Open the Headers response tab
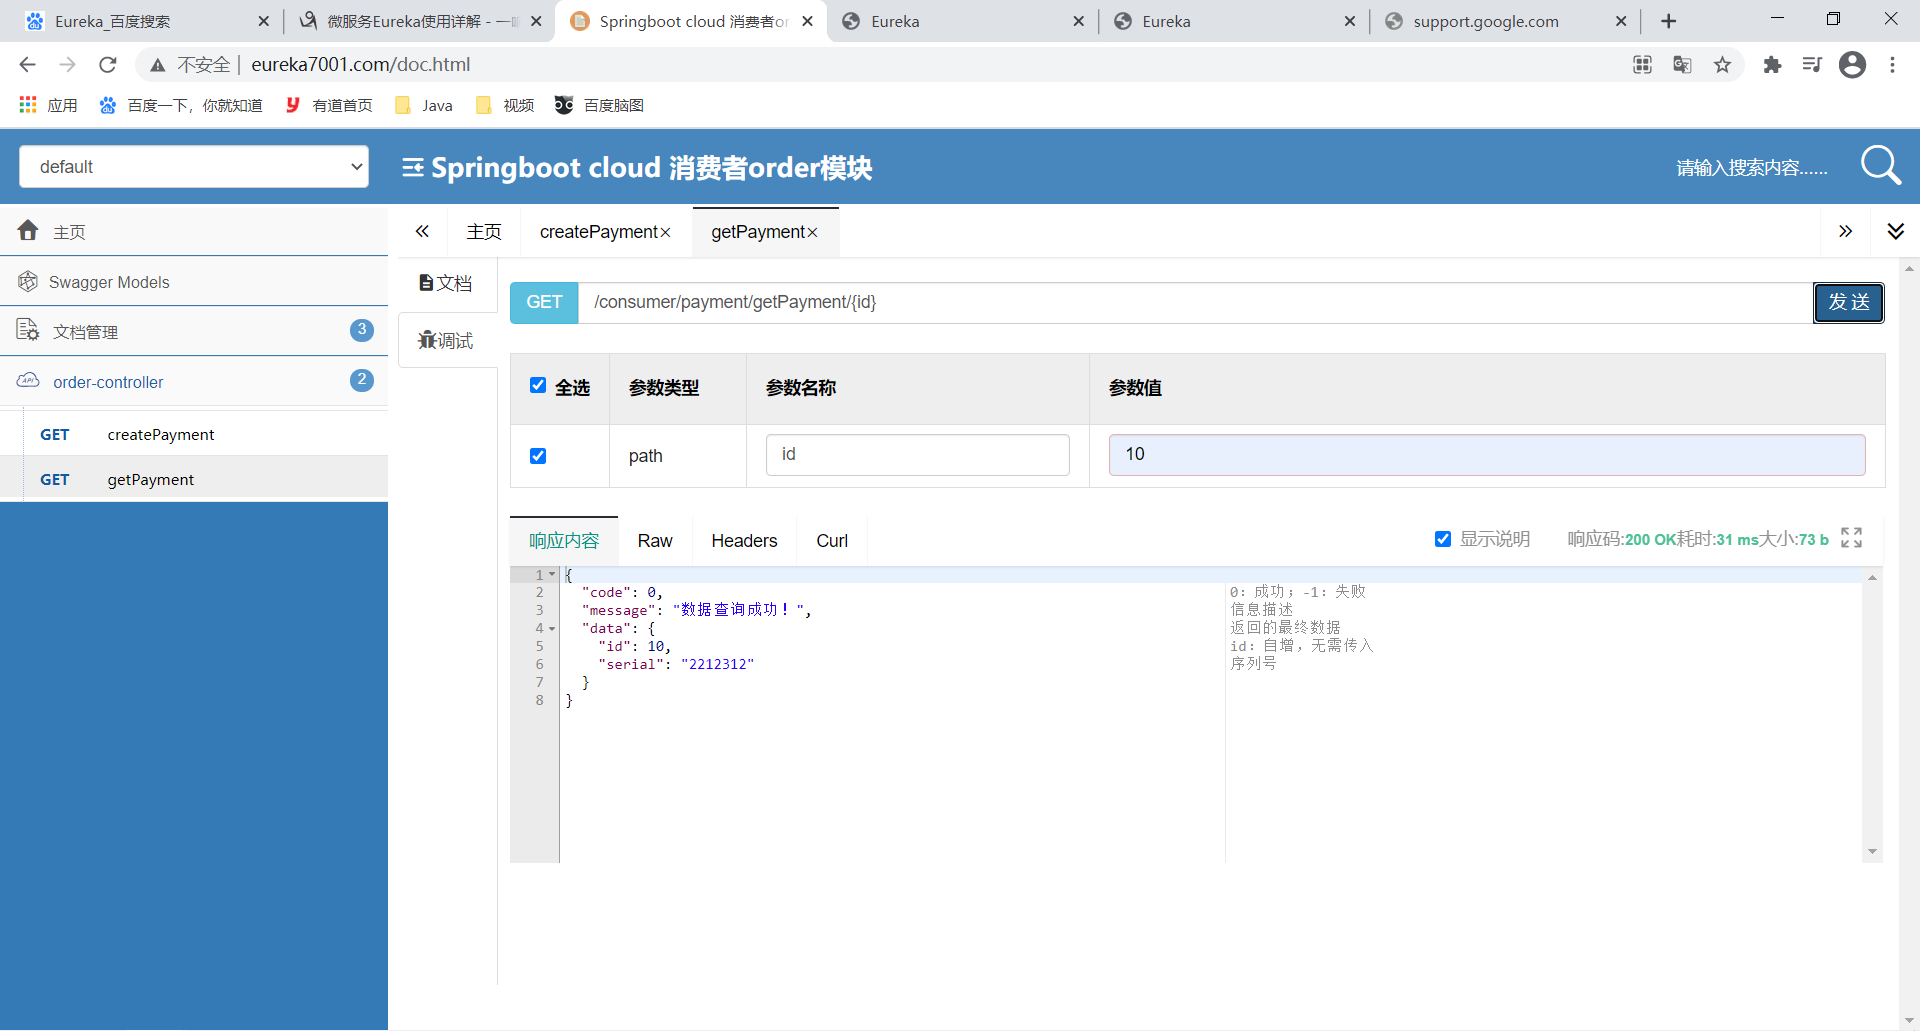The width and height of the screenshot is (1920, 1031). pos(744,540)
